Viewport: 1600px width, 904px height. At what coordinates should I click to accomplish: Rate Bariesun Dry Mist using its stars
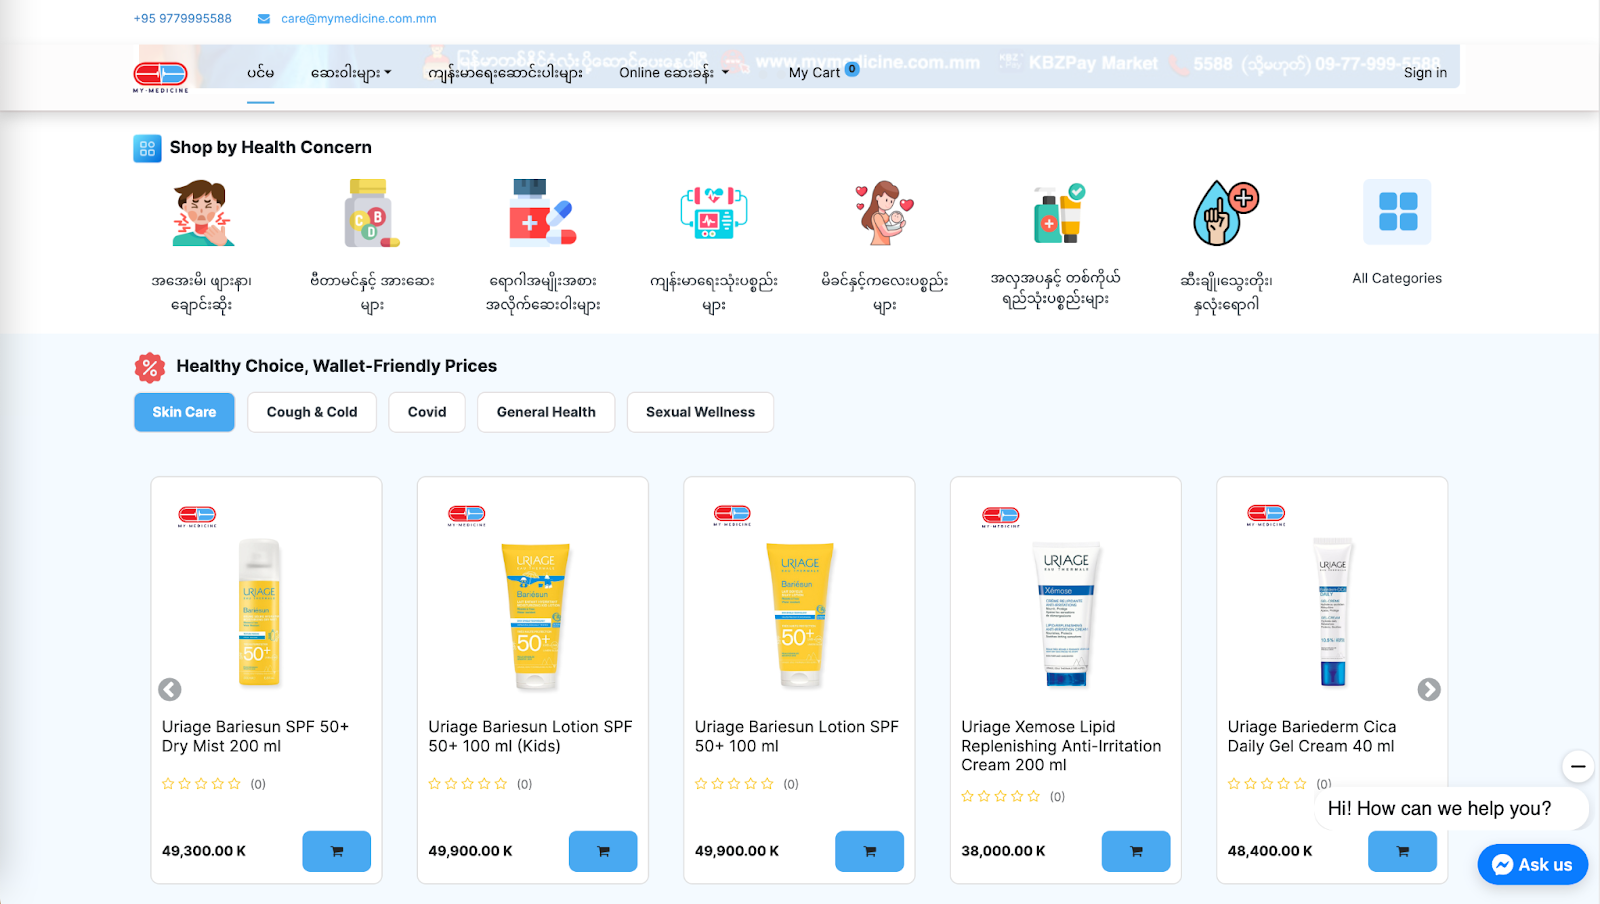point(201,784)
